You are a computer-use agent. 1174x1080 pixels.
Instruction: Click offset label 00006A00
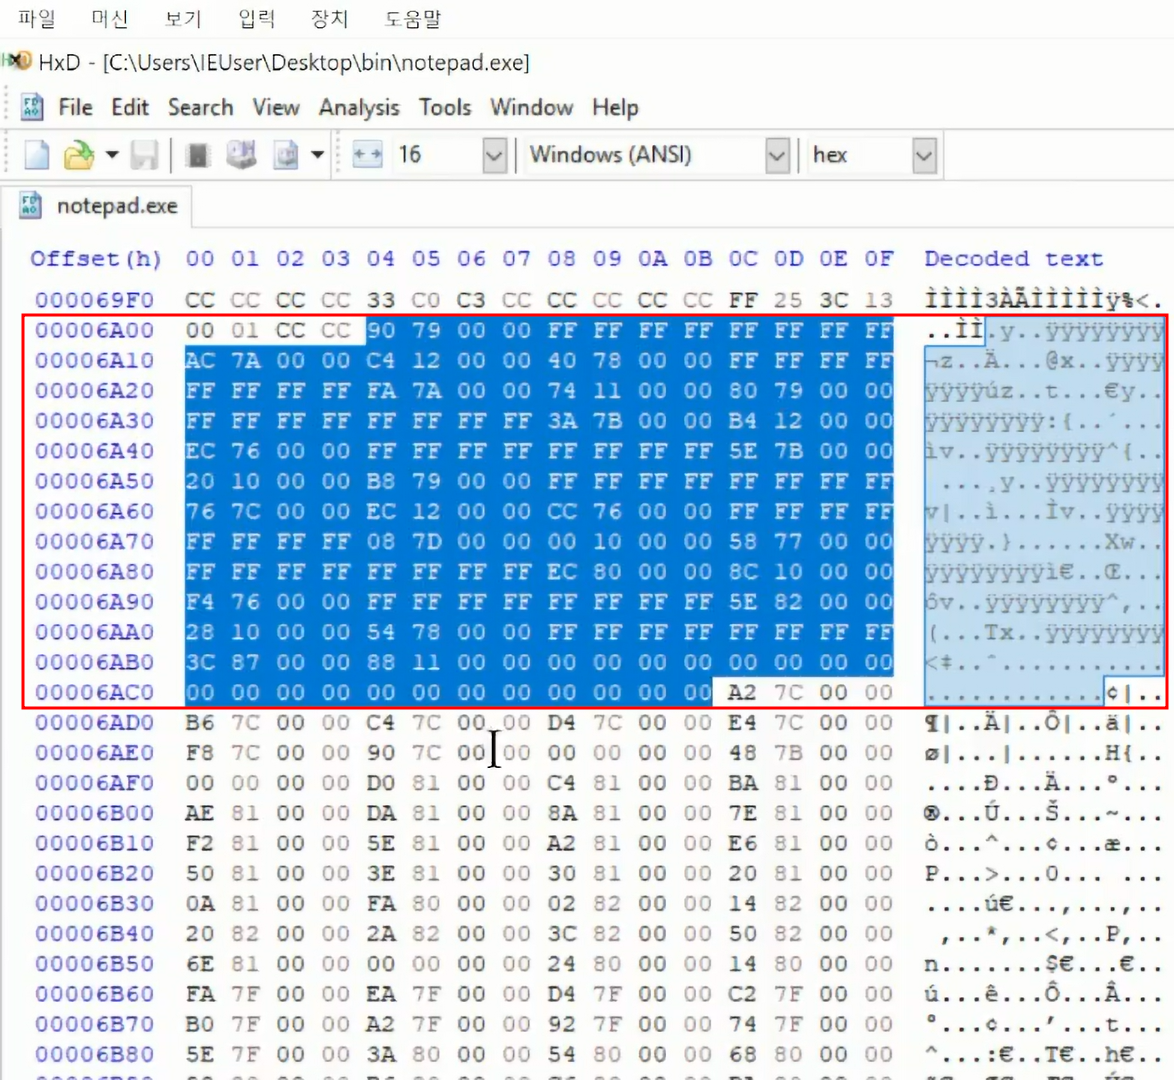click(x=94, y=330)
